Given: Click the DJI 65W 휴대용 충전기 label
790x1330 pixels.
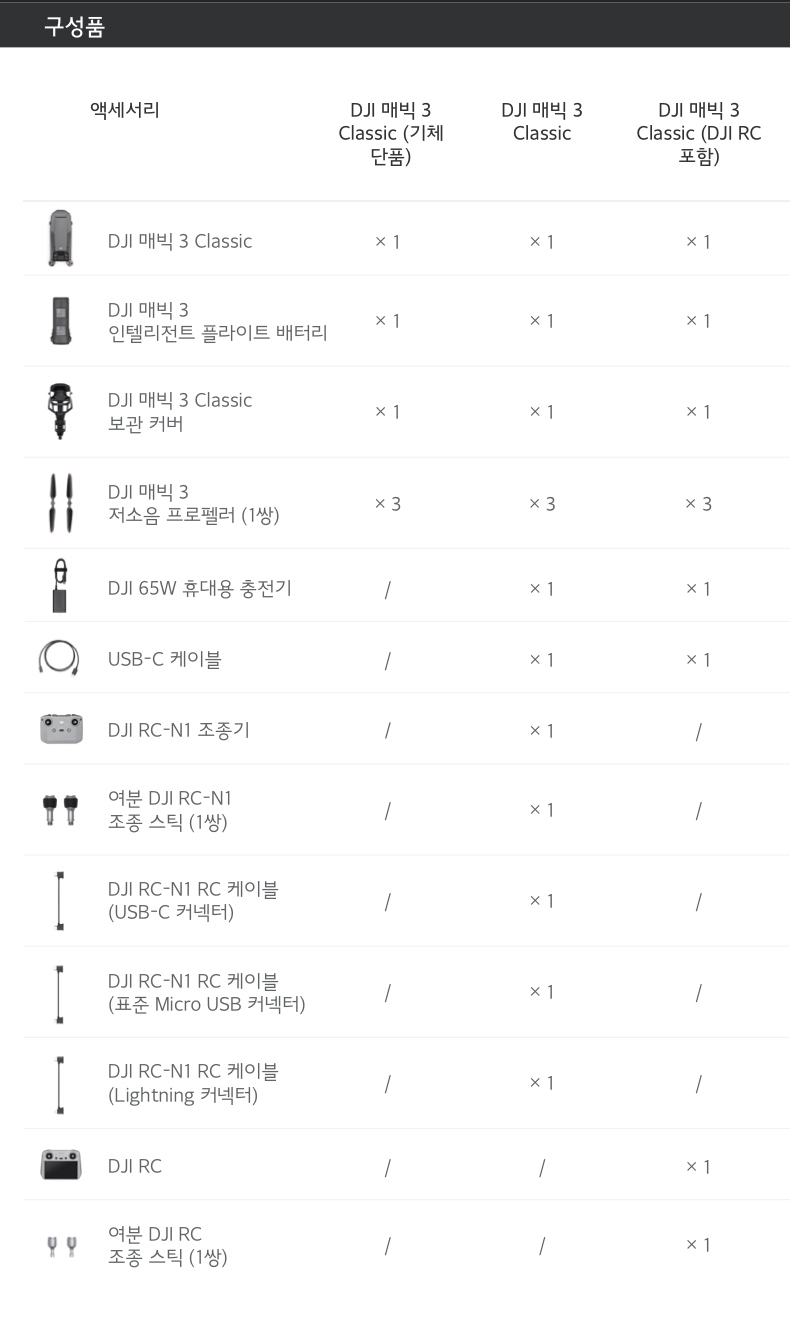Looking at the screenshot, I should click(x=199, y=588).
